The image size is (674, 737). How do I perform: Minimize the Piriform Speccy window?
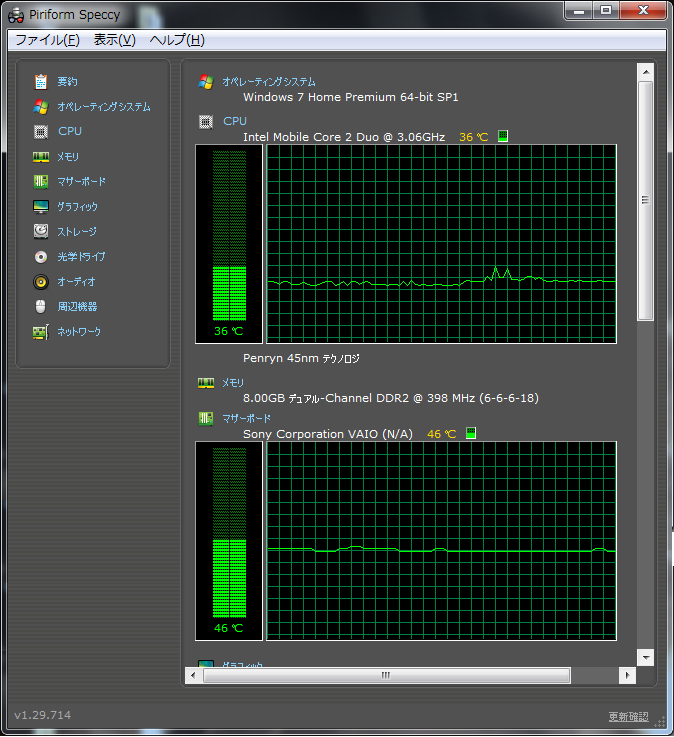point(579,10)
